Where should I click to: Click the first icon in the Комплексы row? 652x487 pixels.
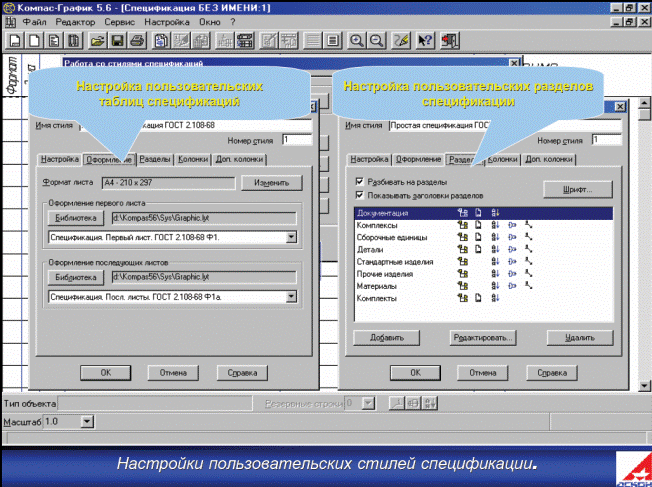point(463,225)
